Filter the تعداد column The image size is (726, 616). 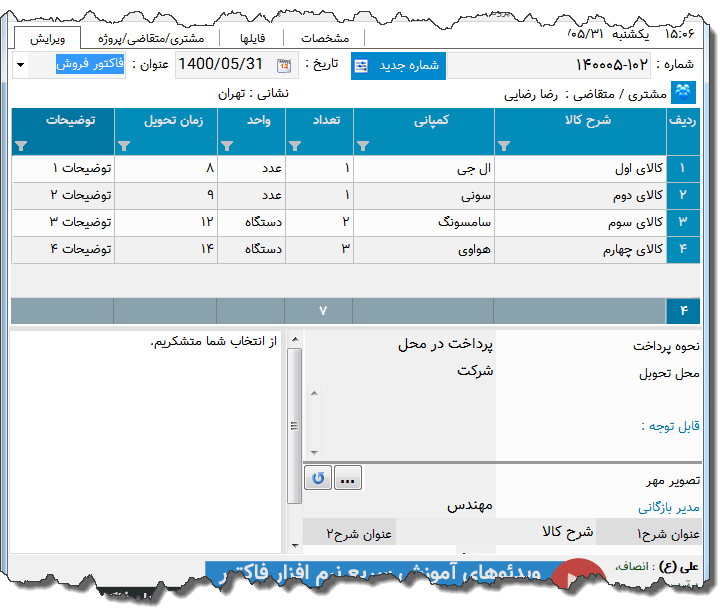[x=295, y=146]
